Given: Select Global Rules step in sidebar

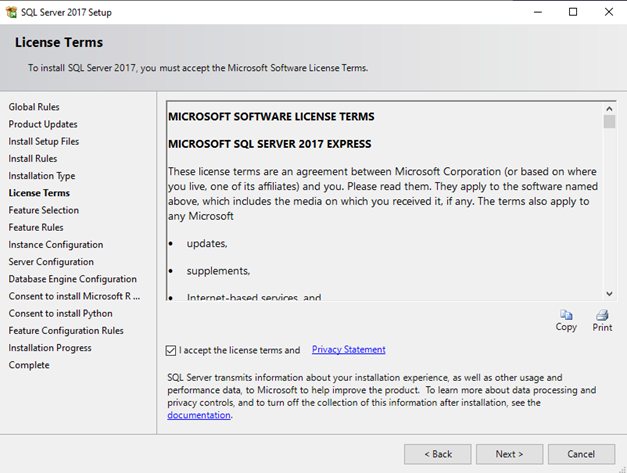Looking at the screenshot, I should pyautogui.click(x=35, y=107).
